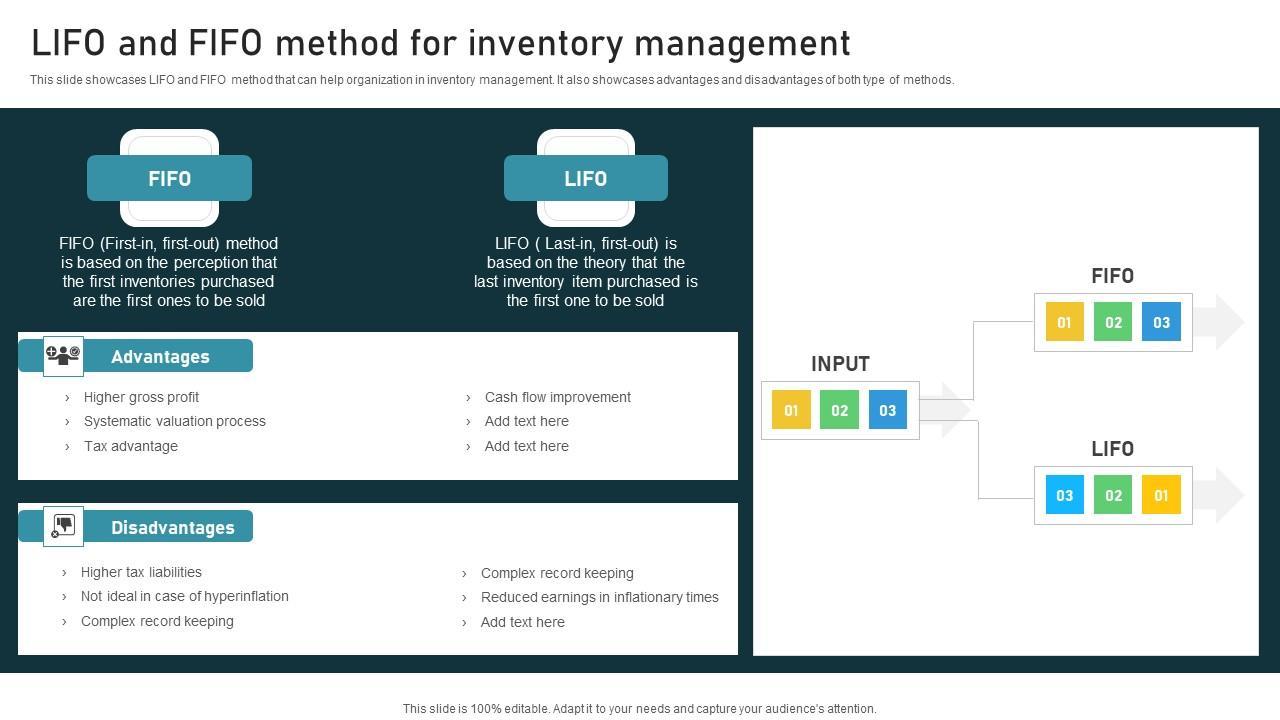Click the chevron bullet before Cash flow improvement
1280x720 pixels.
468,398
